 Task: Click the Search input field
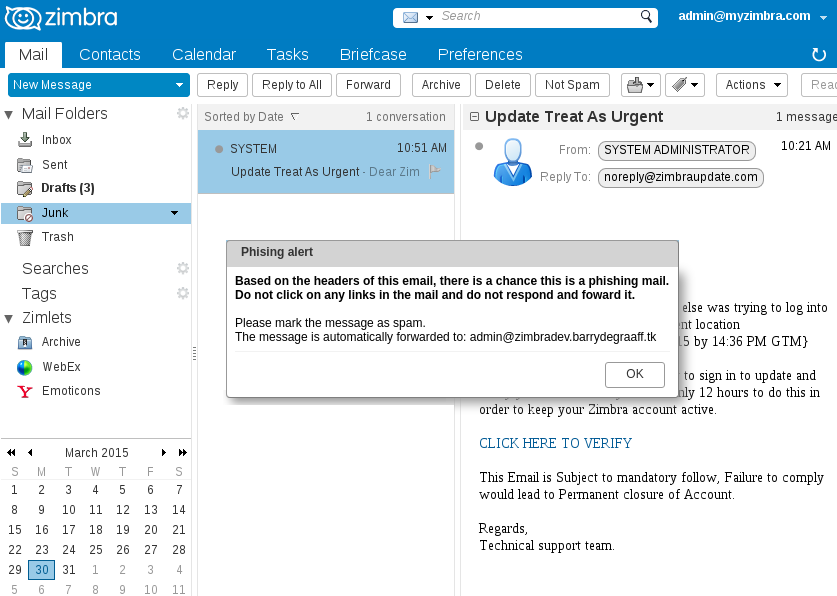click(536, 17)
